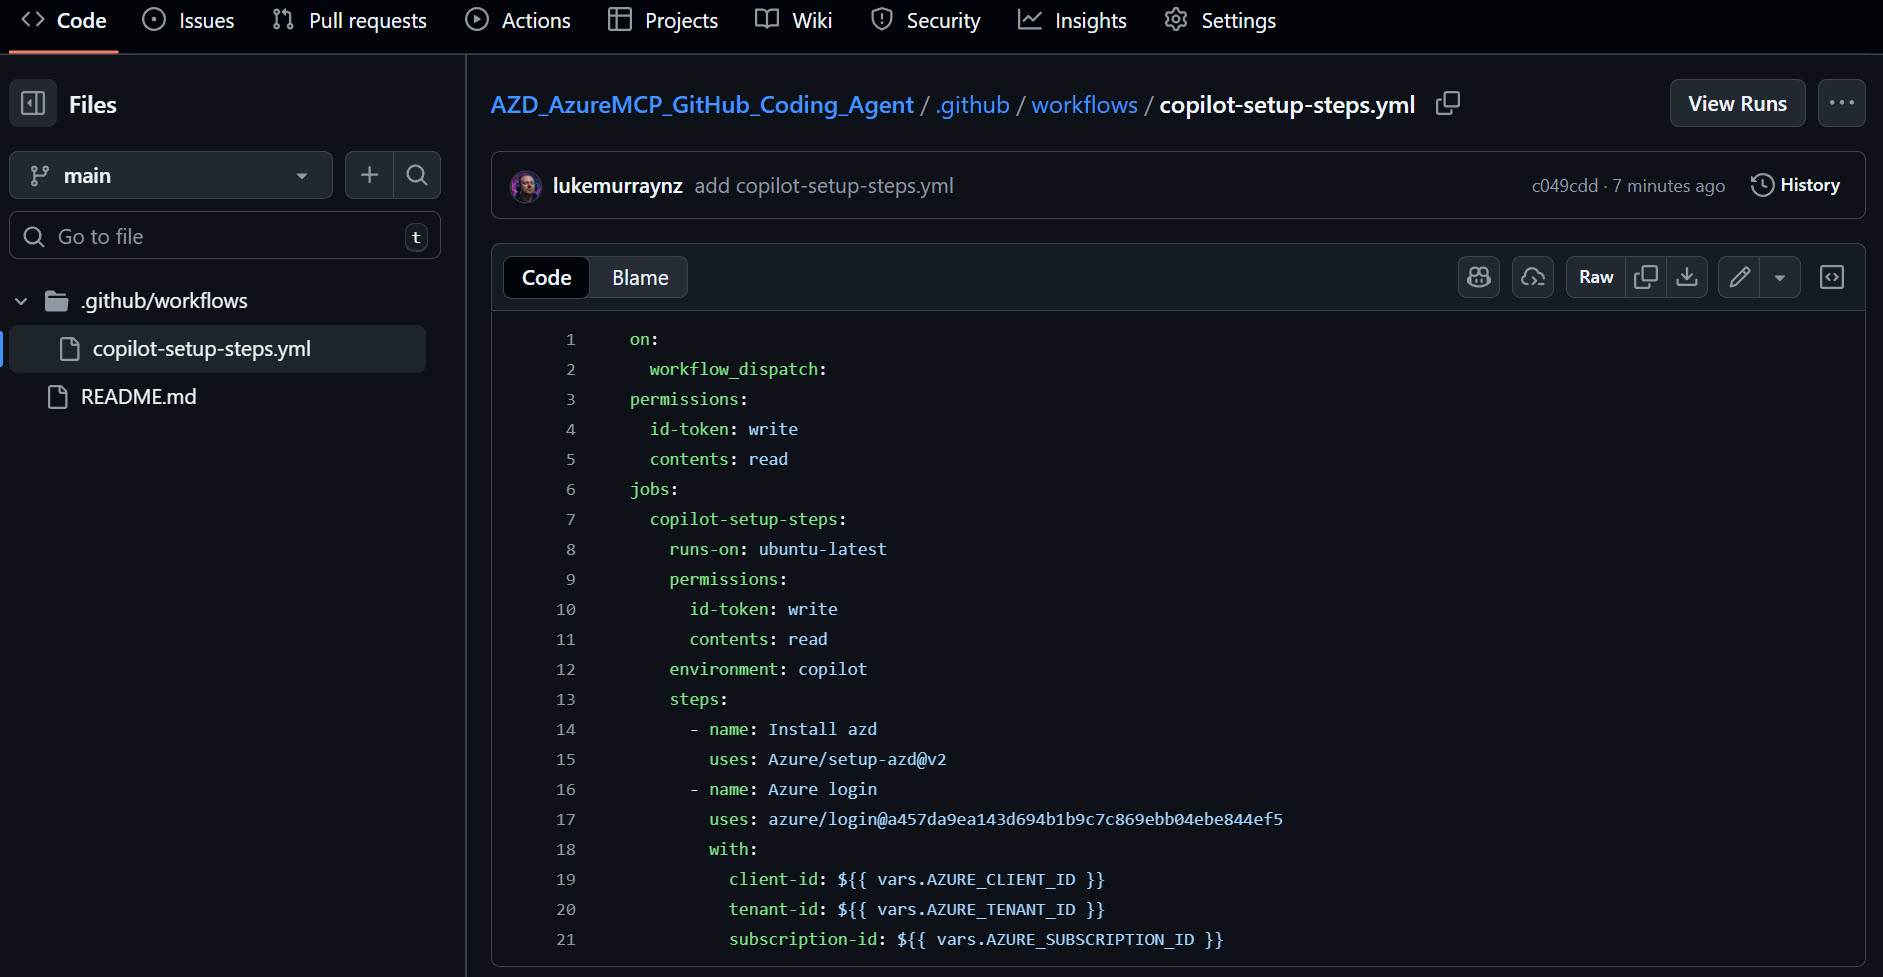This screenshot has height=977, width=1883.
Task: Click the Go to file search field
Action: tap(225, 236)
